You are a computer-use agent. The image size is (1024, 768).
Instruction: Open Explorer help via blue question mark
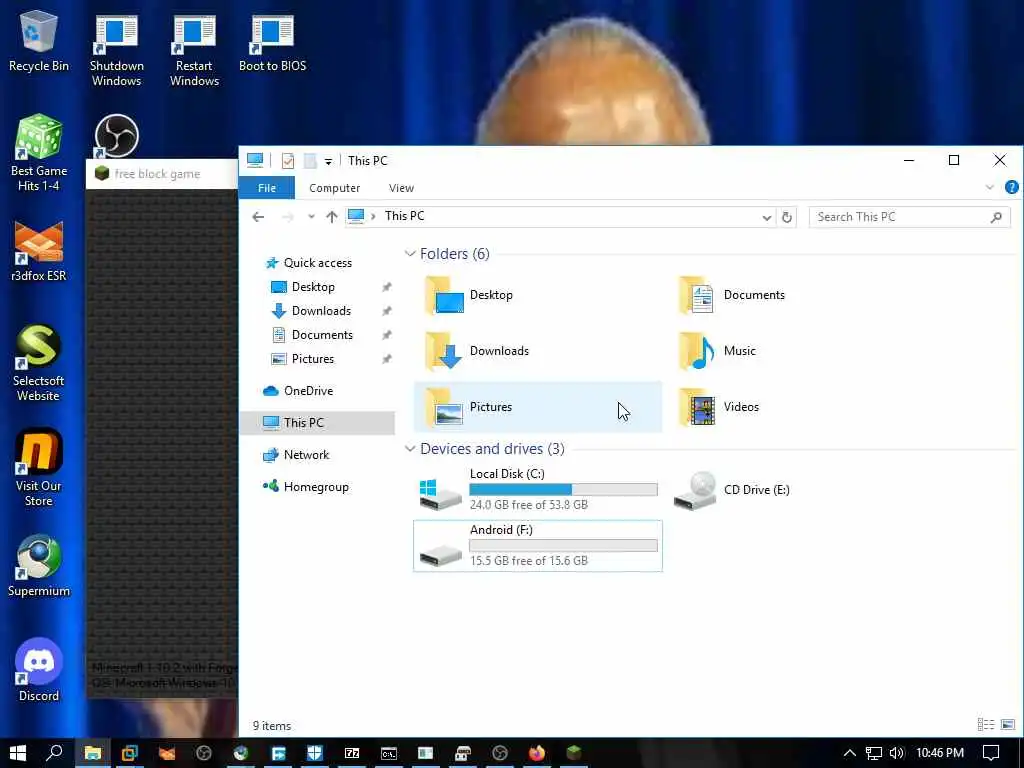tap(1012, 187)
